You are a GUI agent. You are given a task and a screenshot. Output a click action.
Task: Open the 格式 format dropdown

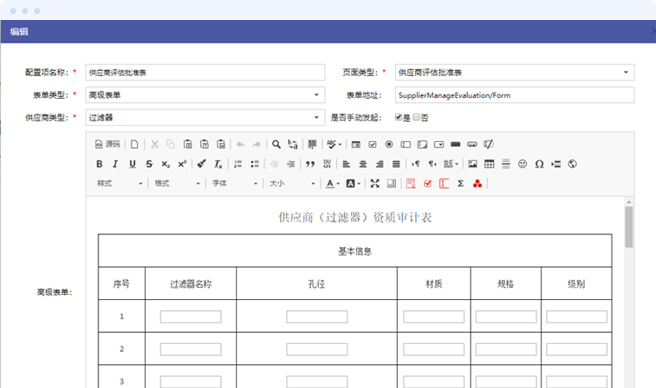[x=177, y=183]
